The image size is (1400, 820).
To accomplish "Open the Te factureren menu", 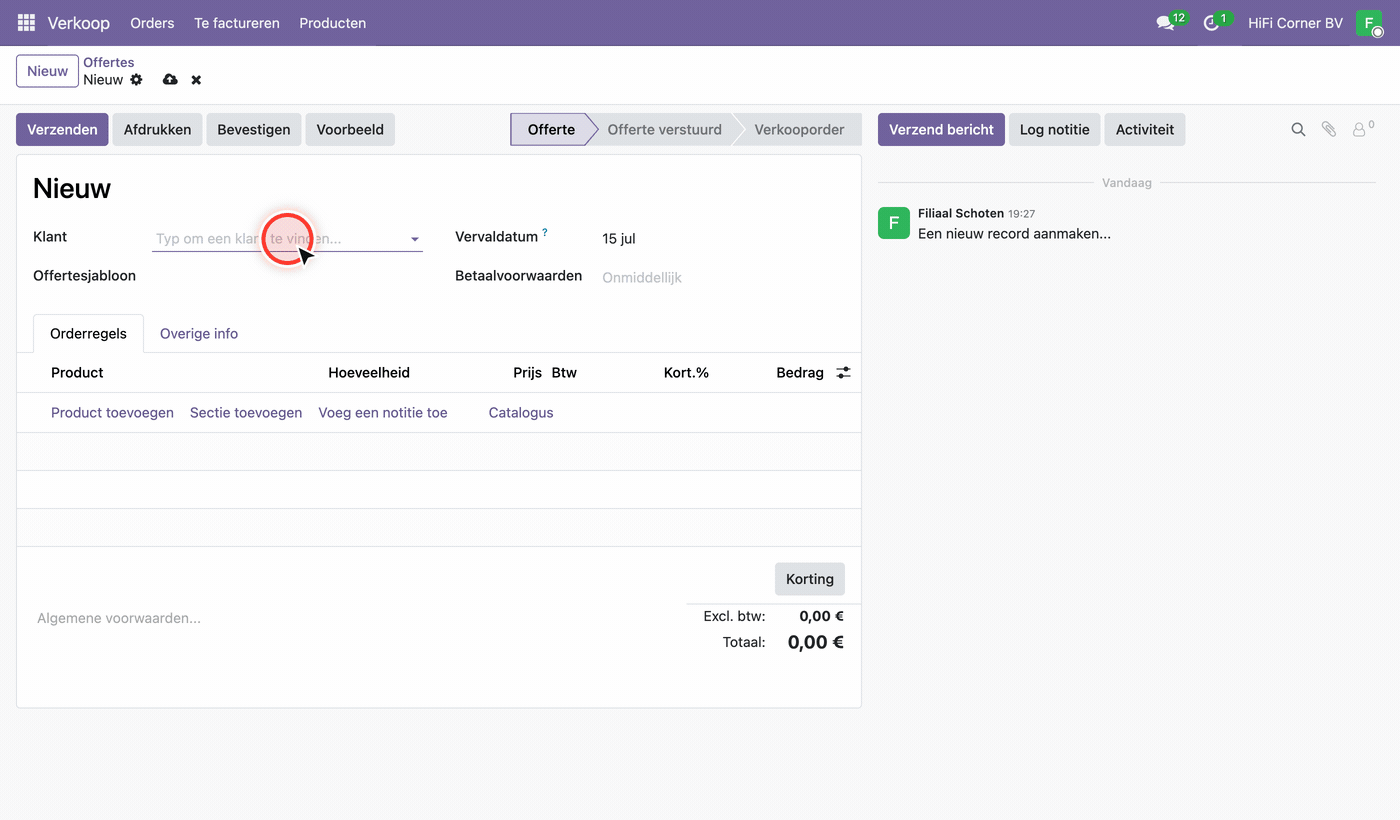I will 237,22.
